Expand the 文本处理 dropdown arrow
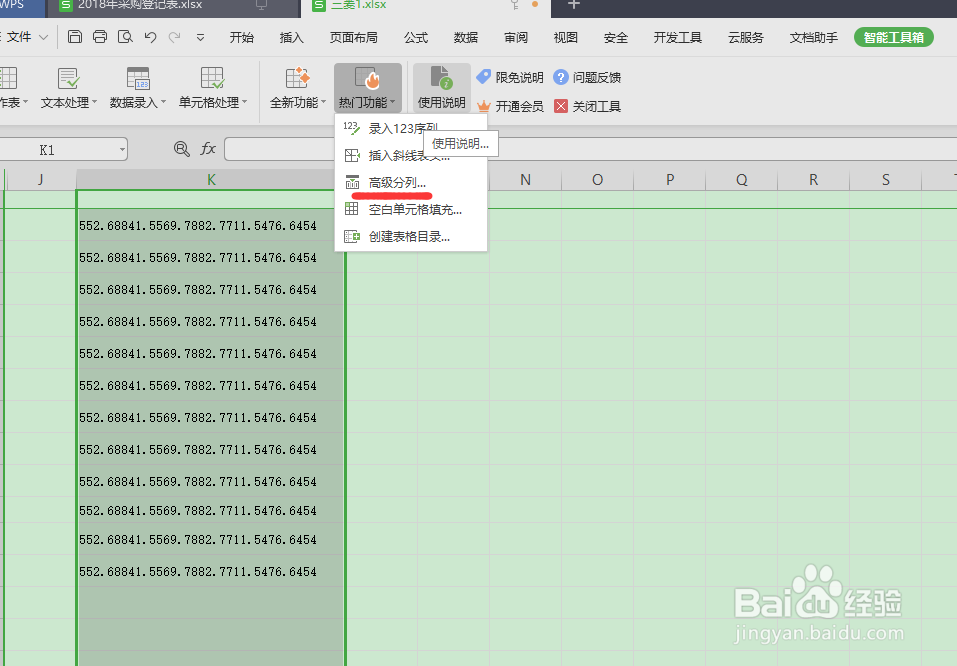The image size is (957, 666). pyautogui.click(x=94, y=102)
